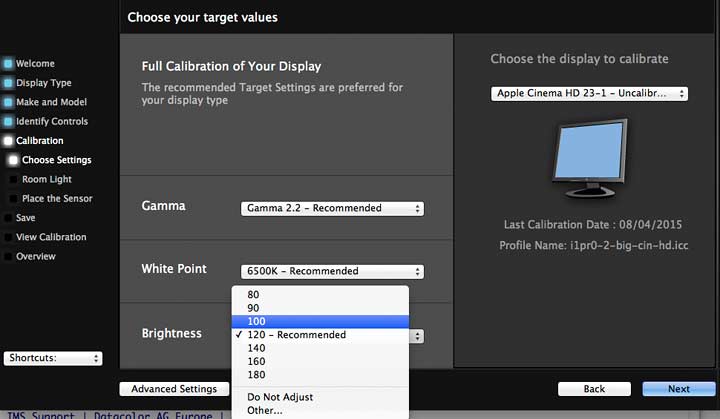The height and width of the screenshot is (419, 720).
Task: Open Identify Controls step
Action: pyautogui.click(x=52, y=121)
